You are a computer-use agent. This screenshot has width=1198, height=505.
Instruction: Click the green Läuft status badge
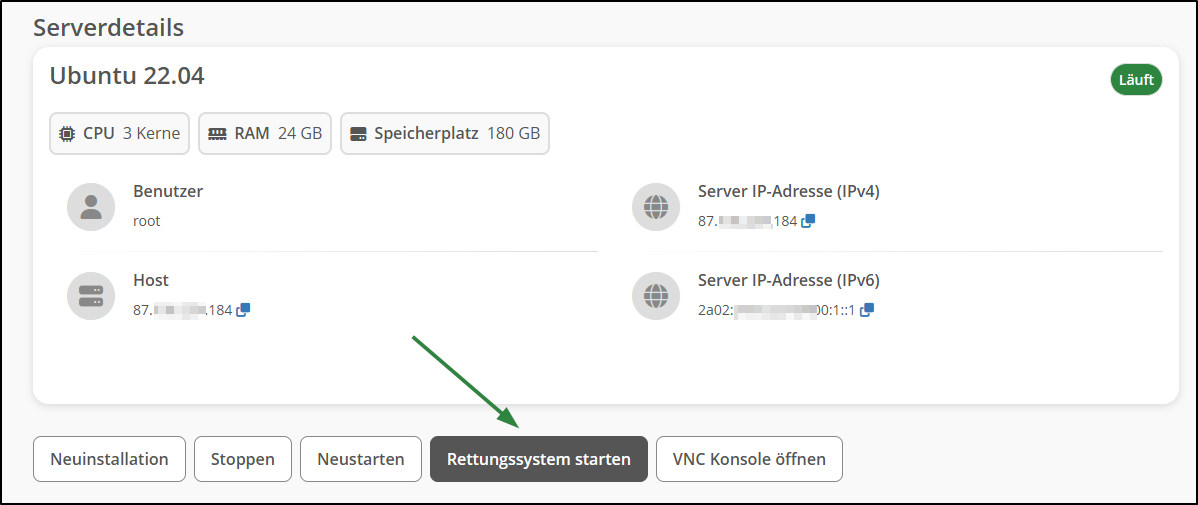[x=1136, y=80]
